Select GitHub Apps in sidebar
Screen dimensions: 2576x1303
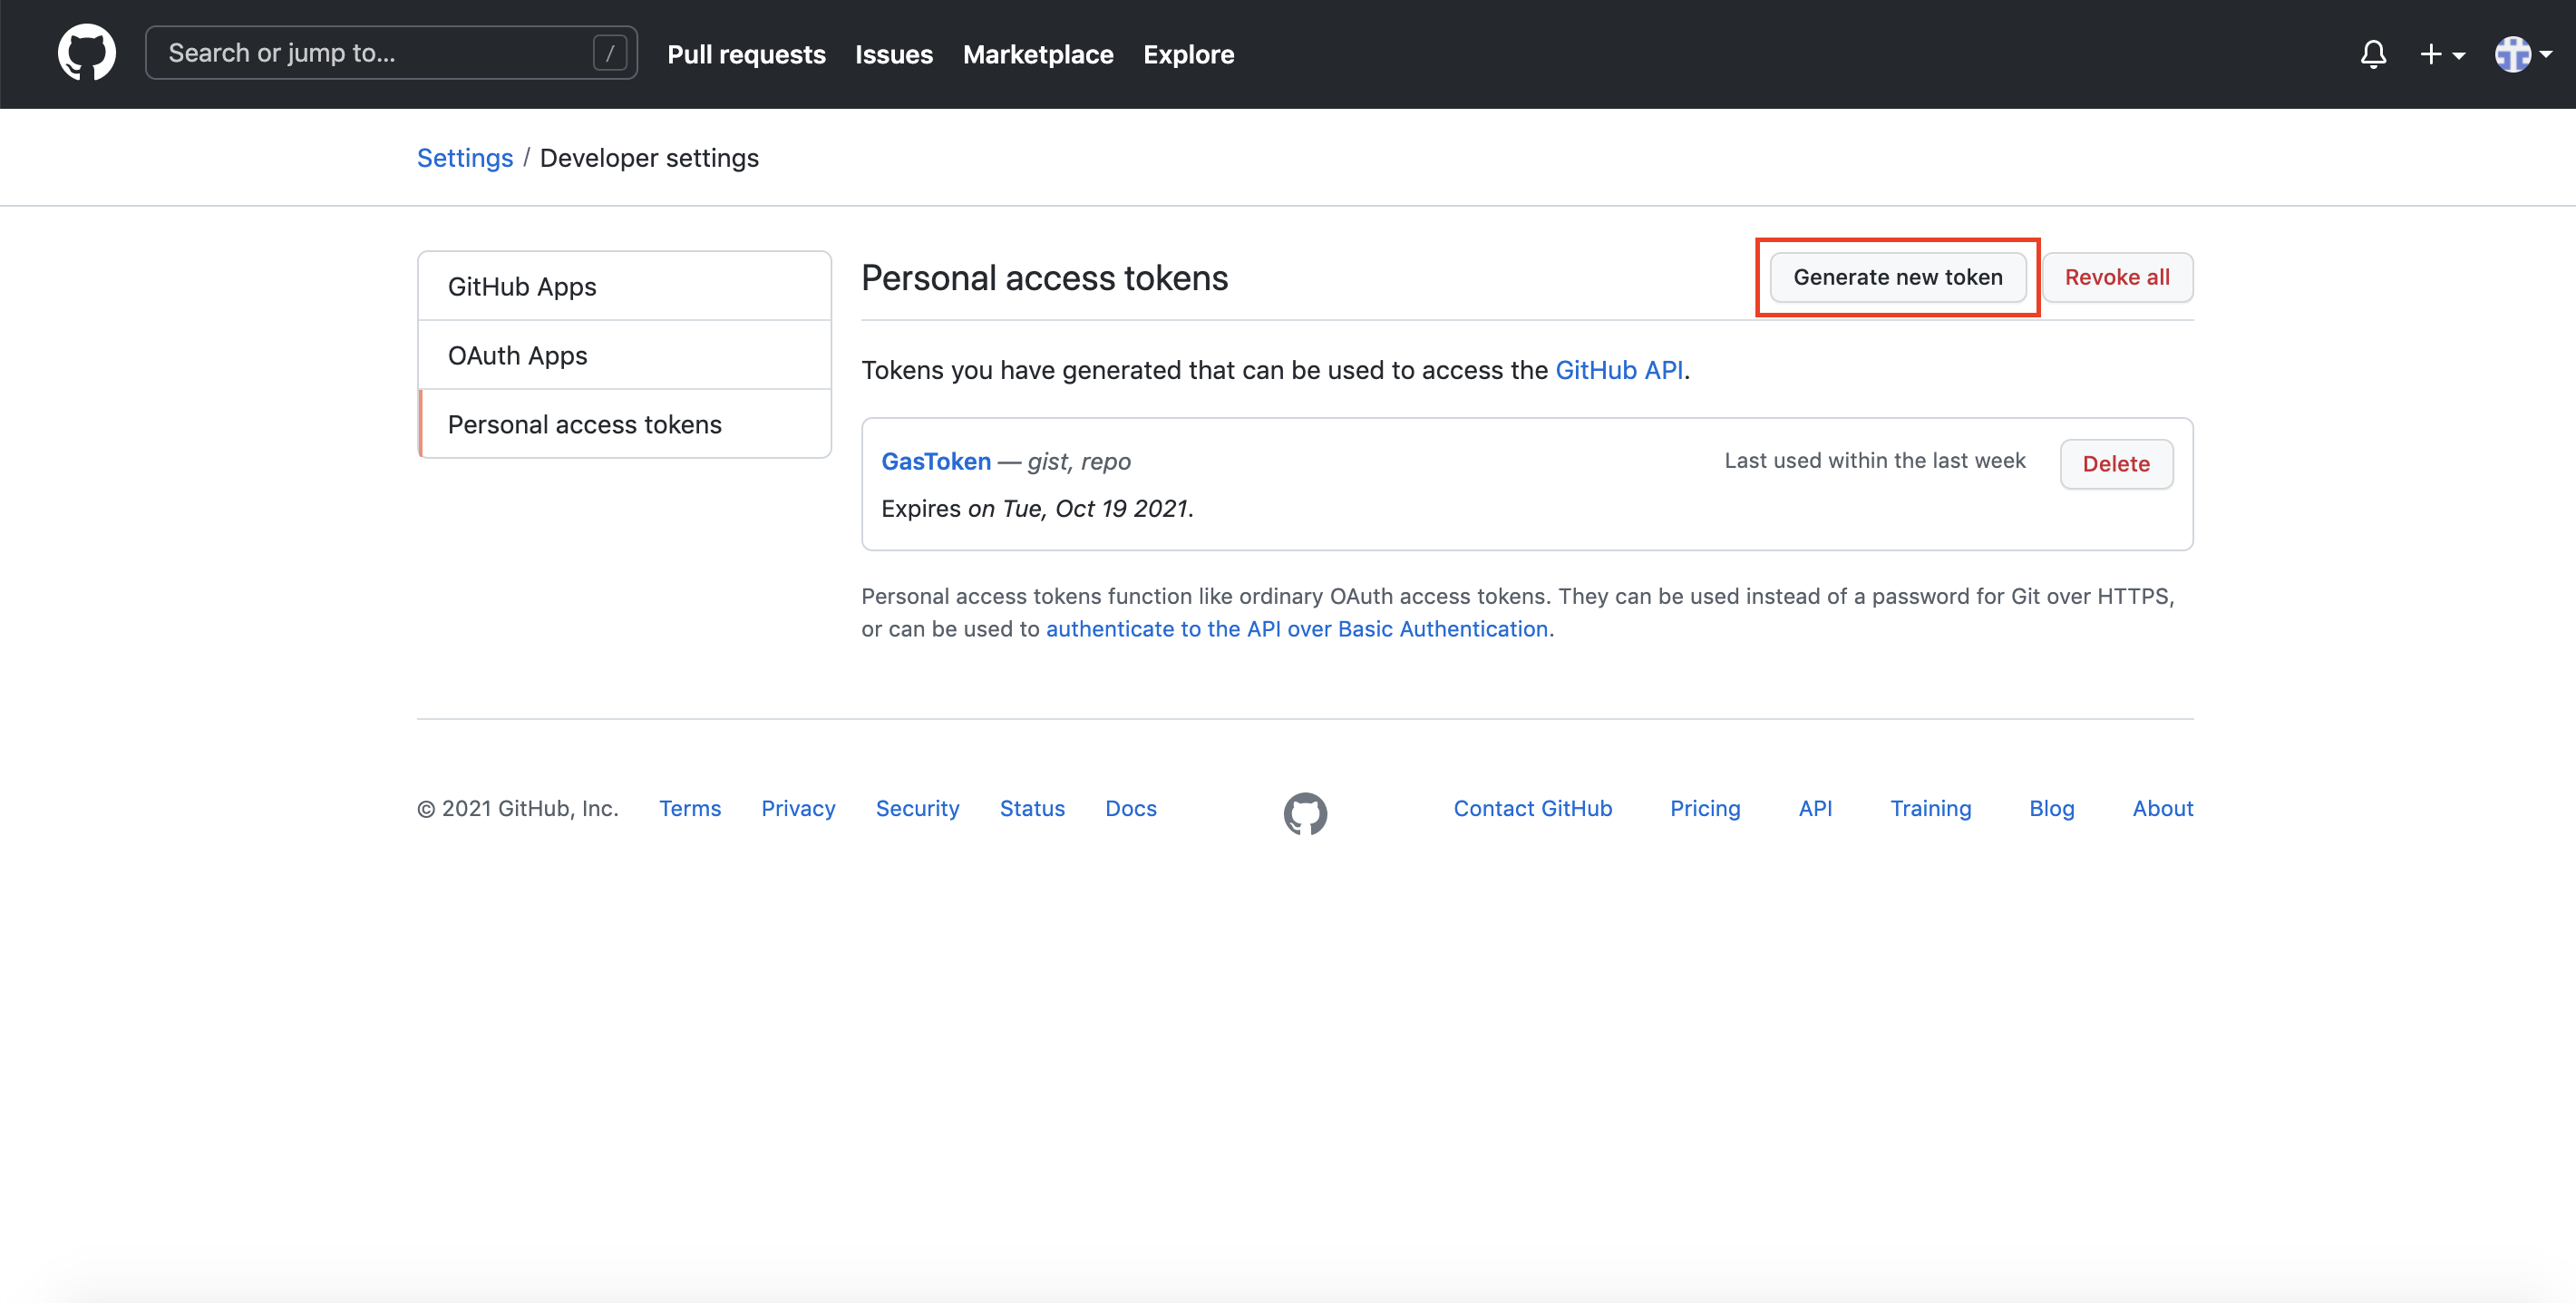click(x=522, y=286)
